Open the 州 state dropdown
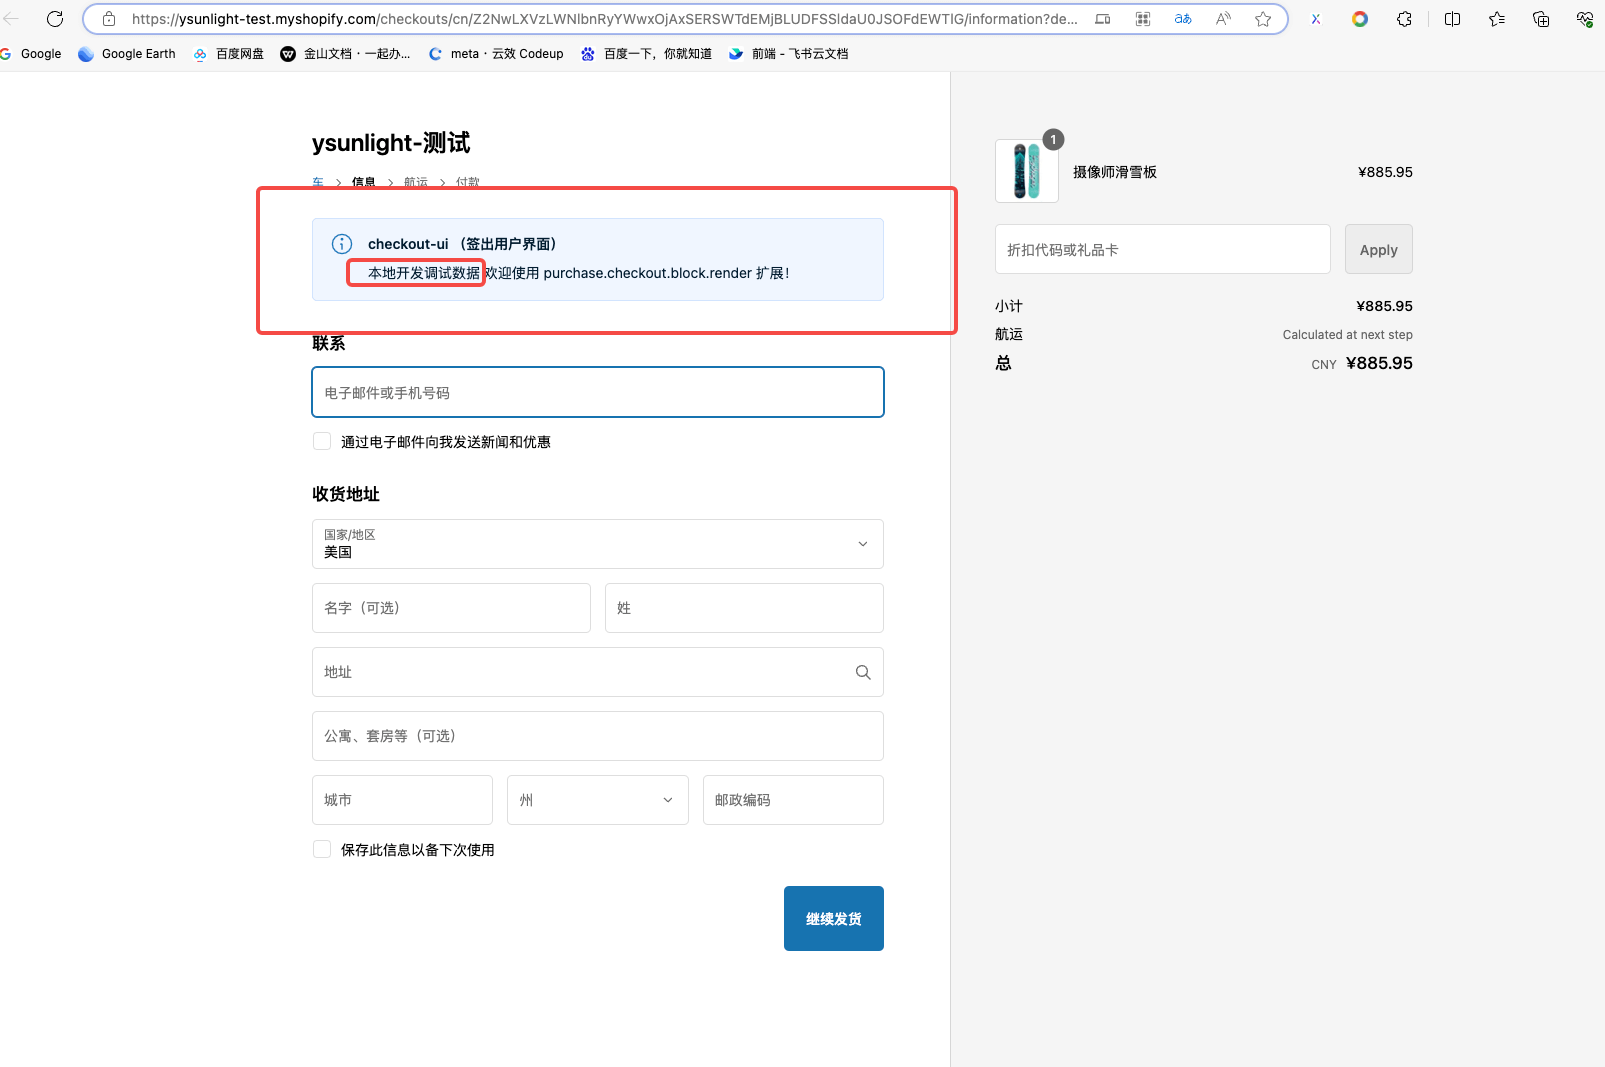The height and width of the screenshot is (1067, 1605). point(597,800)
